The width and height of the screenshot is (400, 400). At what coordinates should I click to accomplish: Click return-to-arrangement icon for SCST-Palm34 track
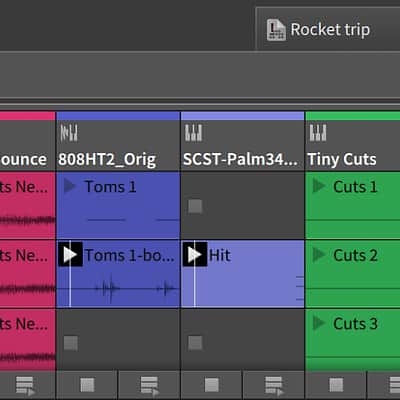274,386
